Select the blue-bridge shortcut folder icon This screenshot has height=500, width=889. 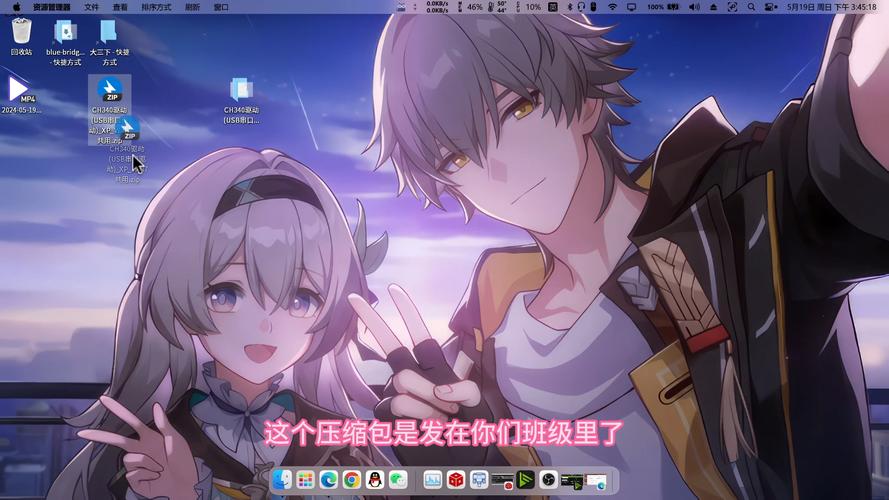[x=66, y=43]
